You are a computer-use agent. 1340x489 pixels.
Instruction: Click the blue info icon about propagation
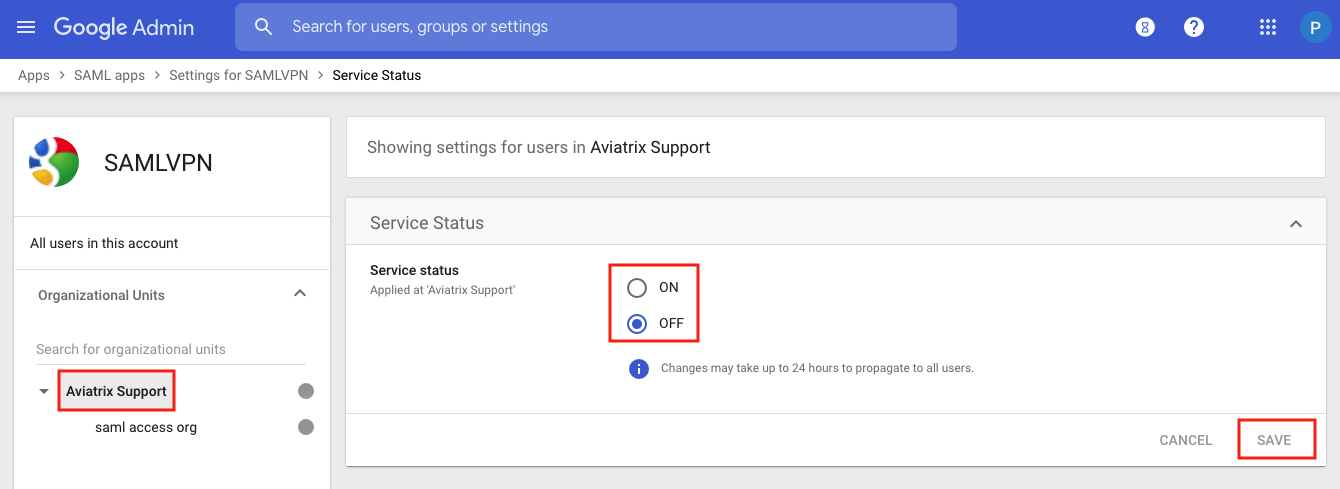(x=638, y=368)
